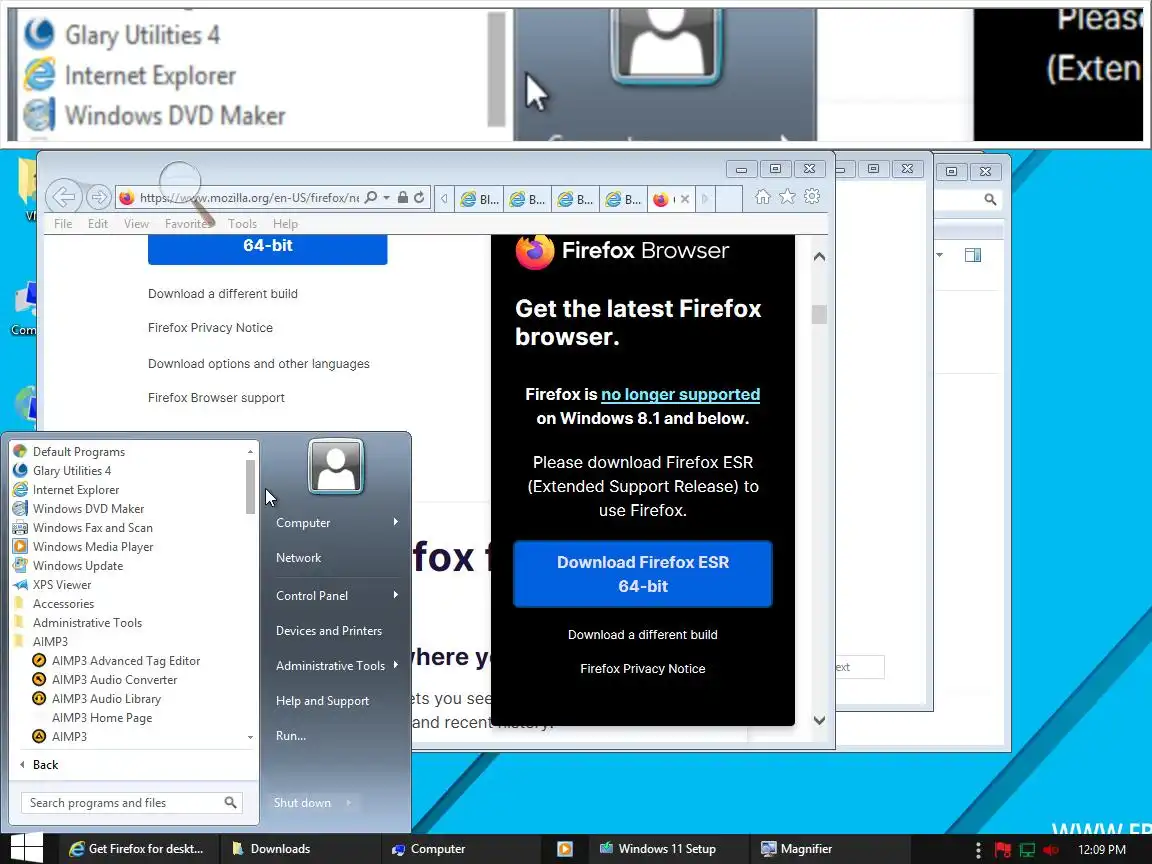Click 'Firefox Privacy Notice' in black panel
This screenshot has height=864, width=1152.
(x=643, y=669)
